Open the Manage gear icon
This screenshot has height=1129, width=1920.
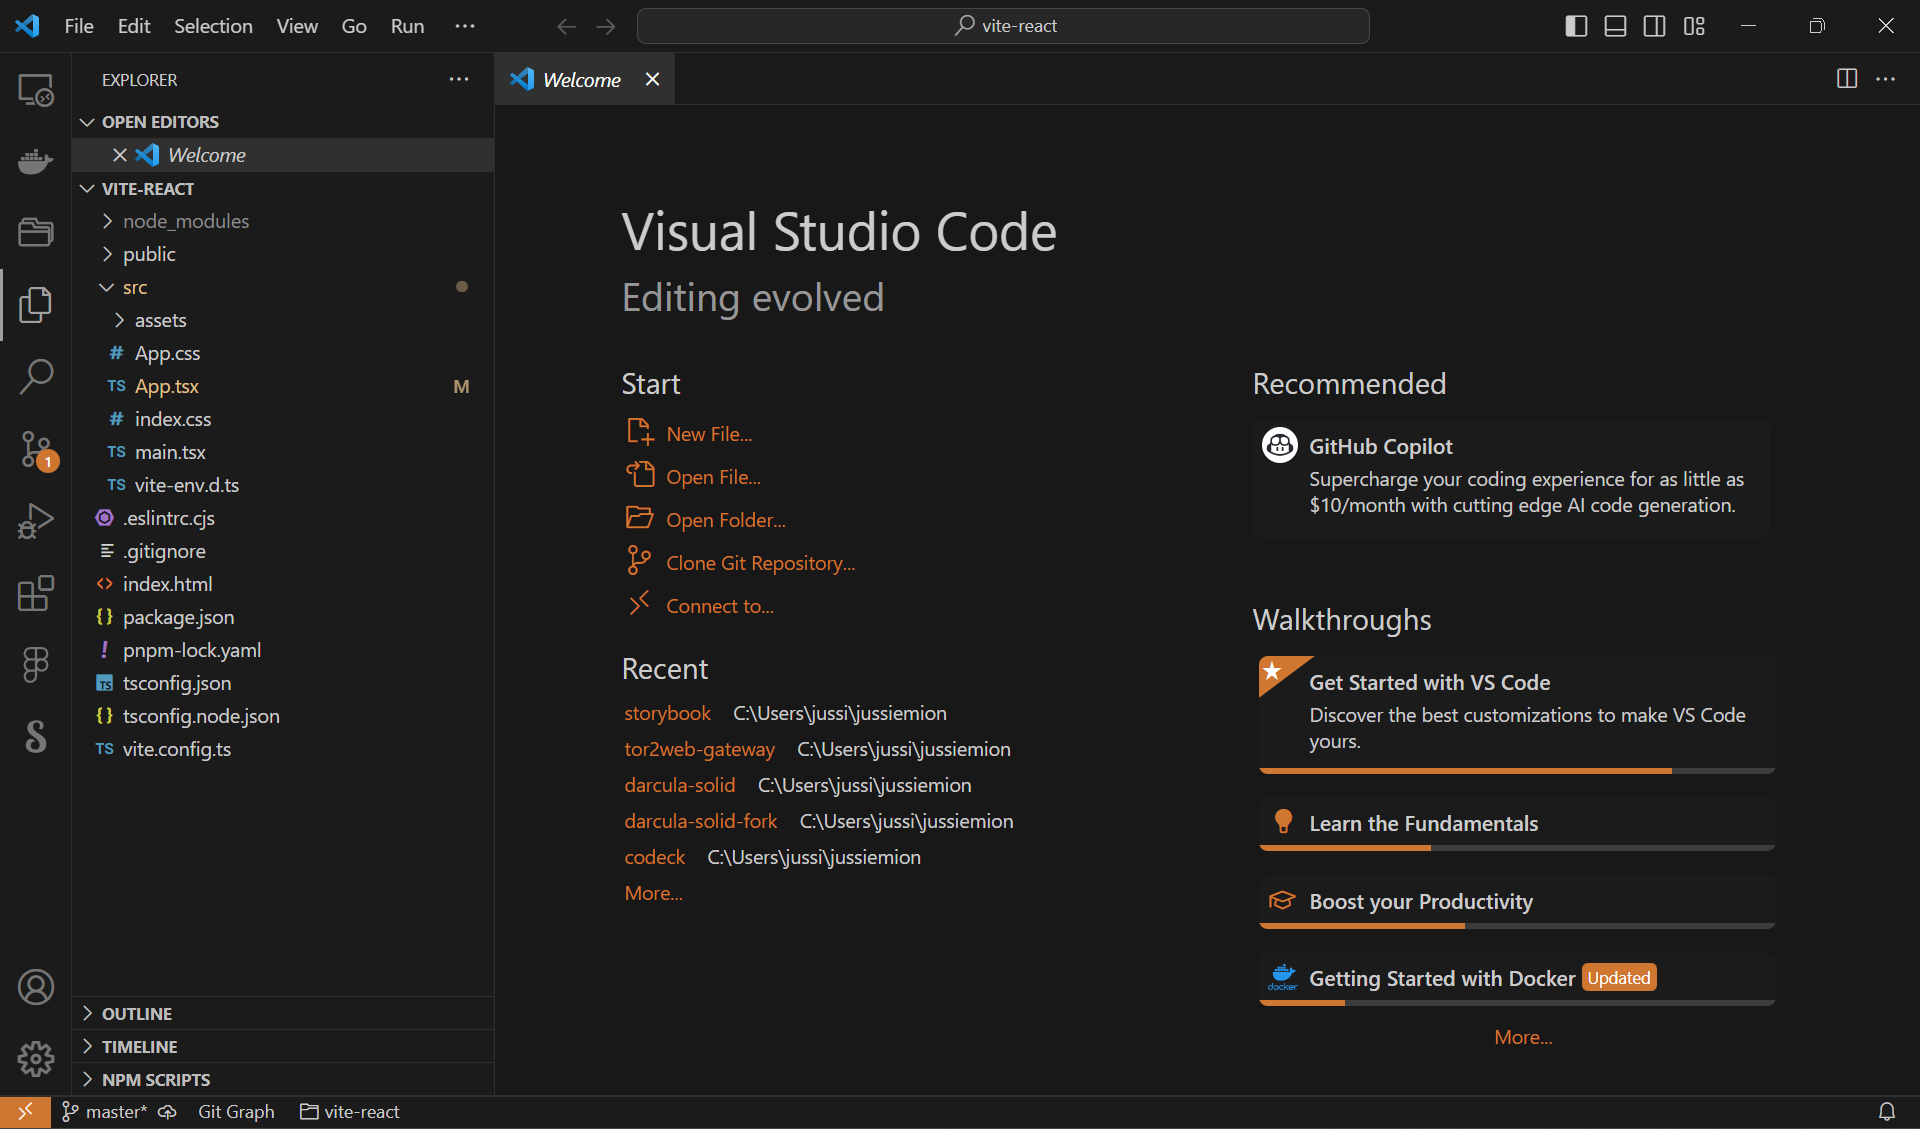pyautogui.click(x=36, y=1058)
